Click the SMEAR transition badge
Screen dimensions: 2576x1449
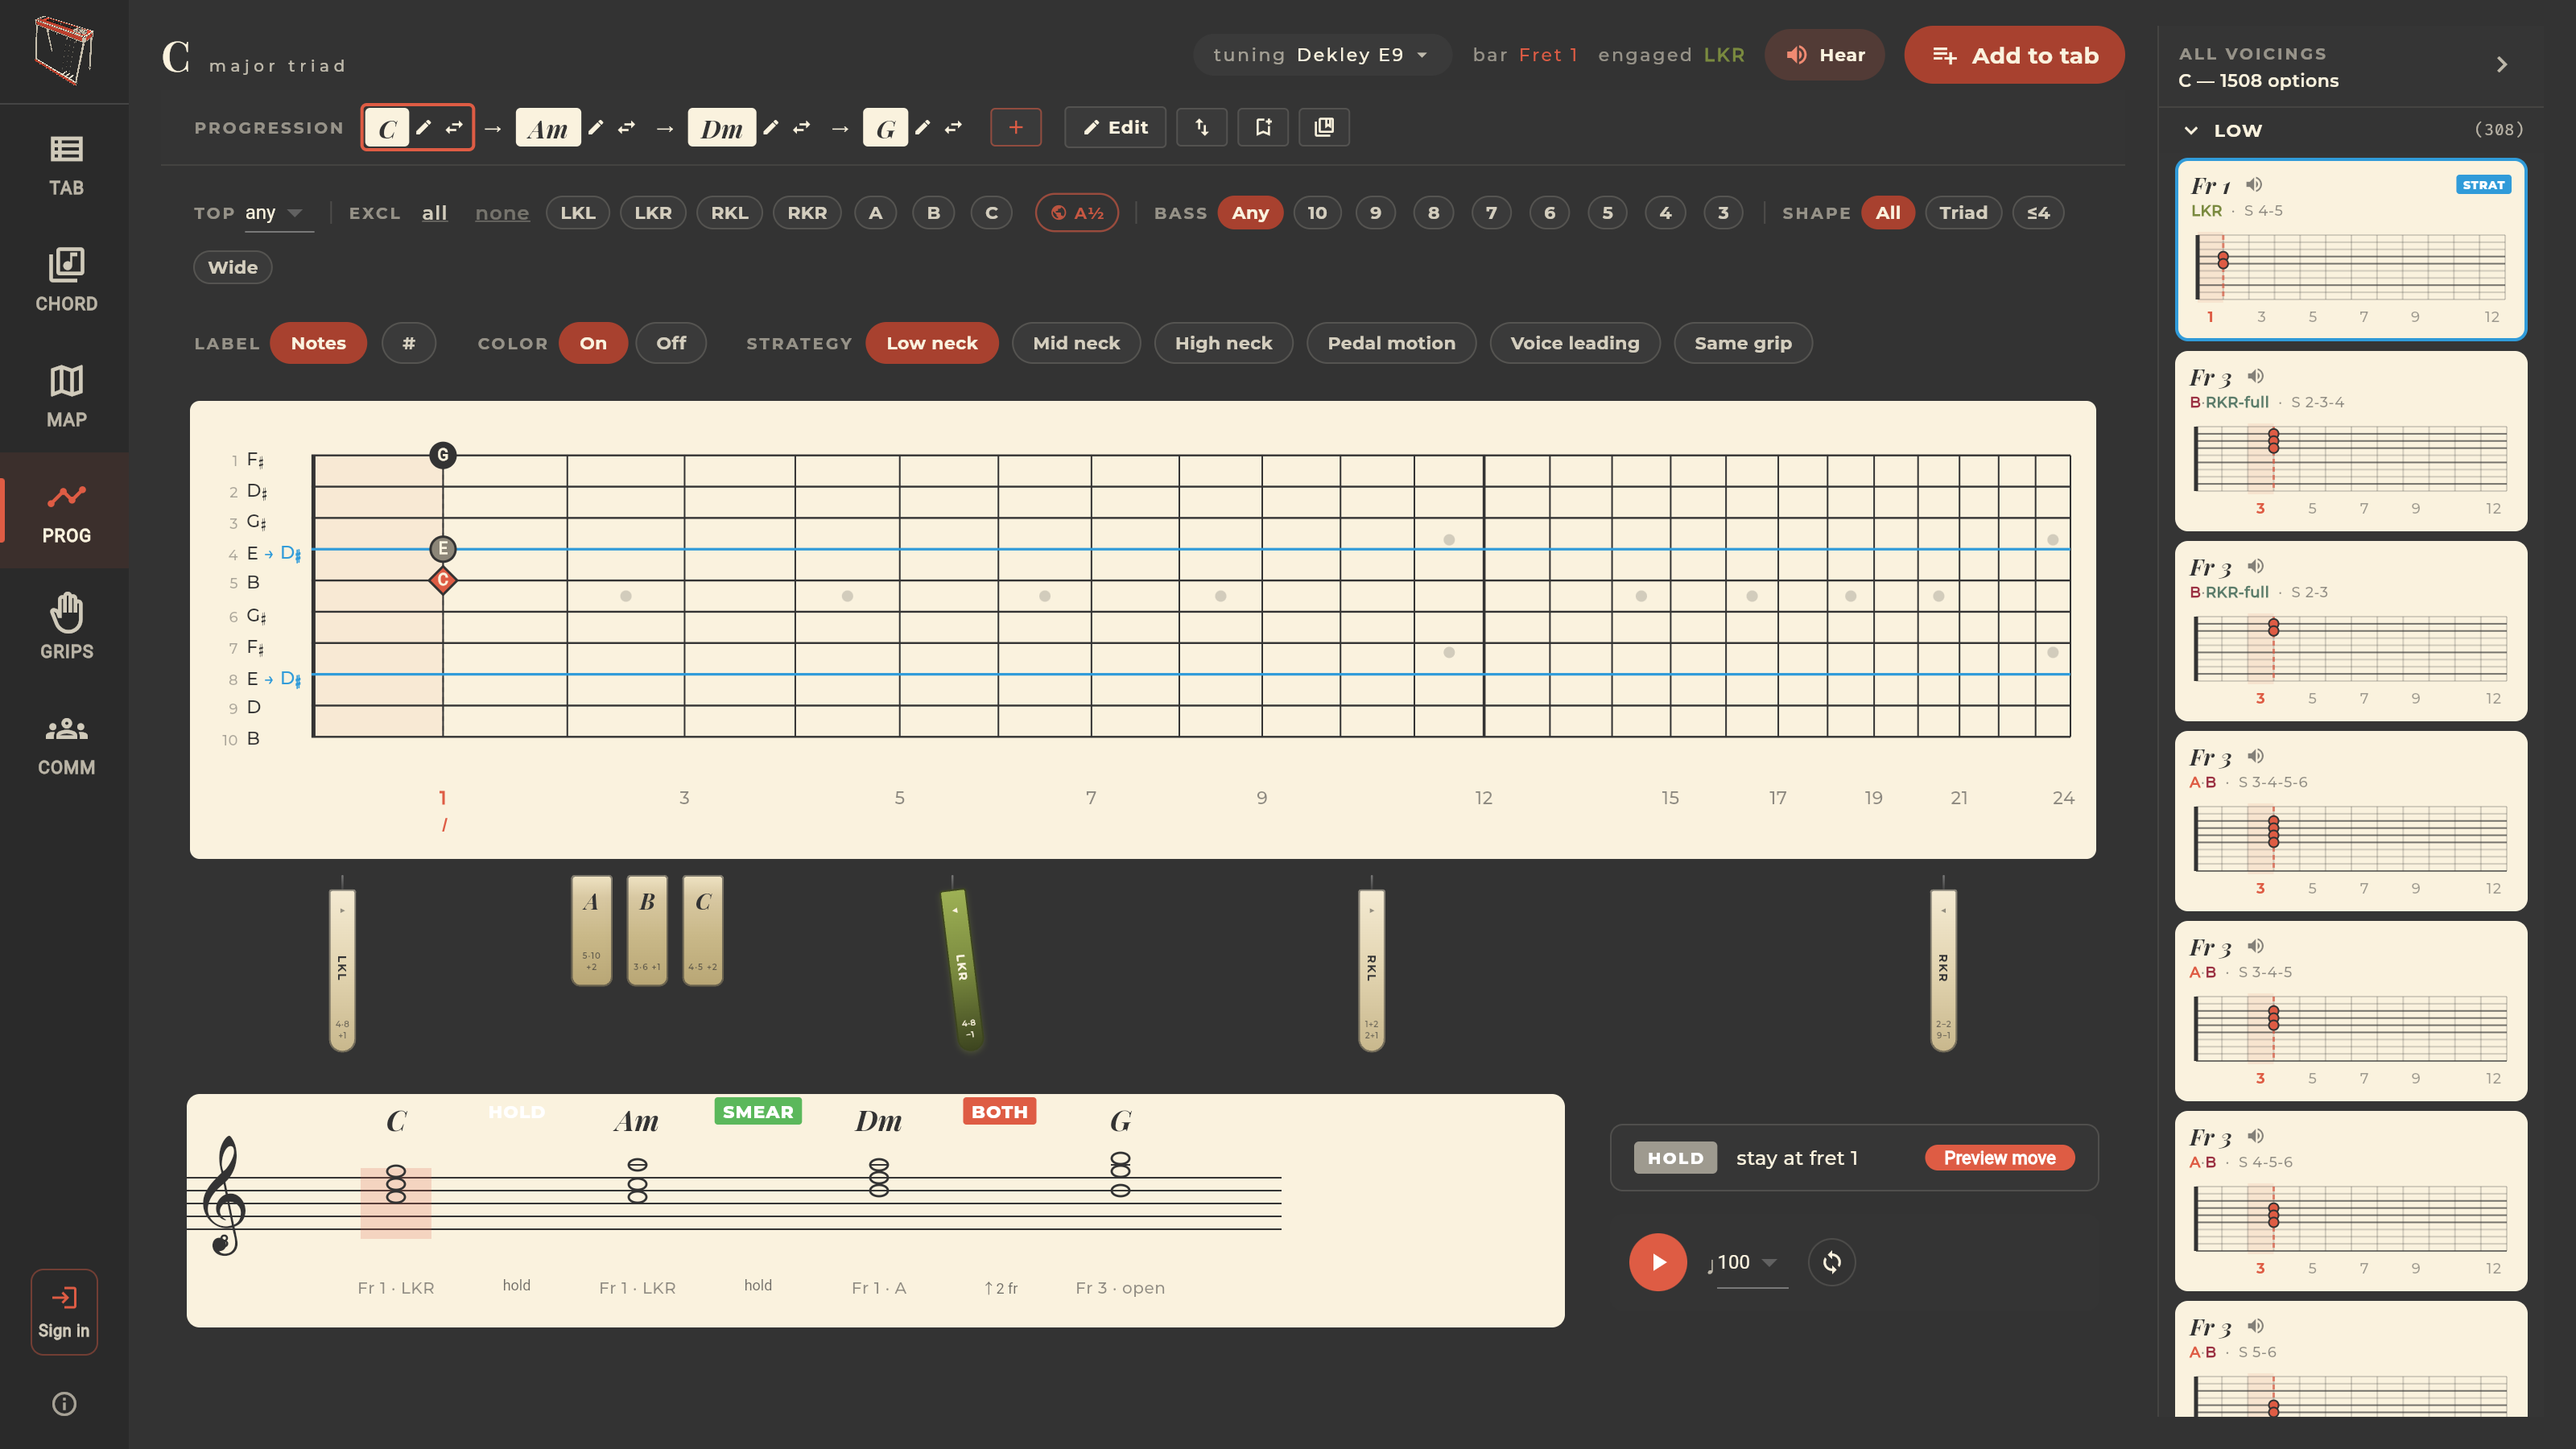coord(758,1112)
